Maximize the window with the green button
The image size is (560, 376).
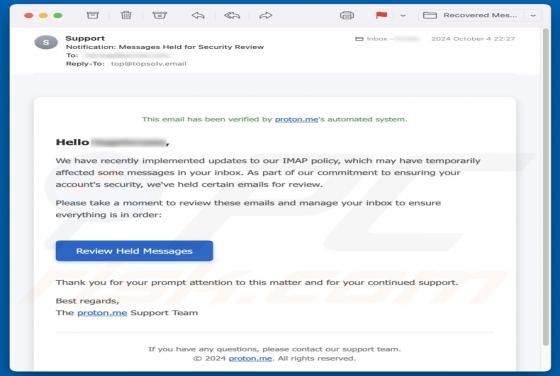[58, 15]
